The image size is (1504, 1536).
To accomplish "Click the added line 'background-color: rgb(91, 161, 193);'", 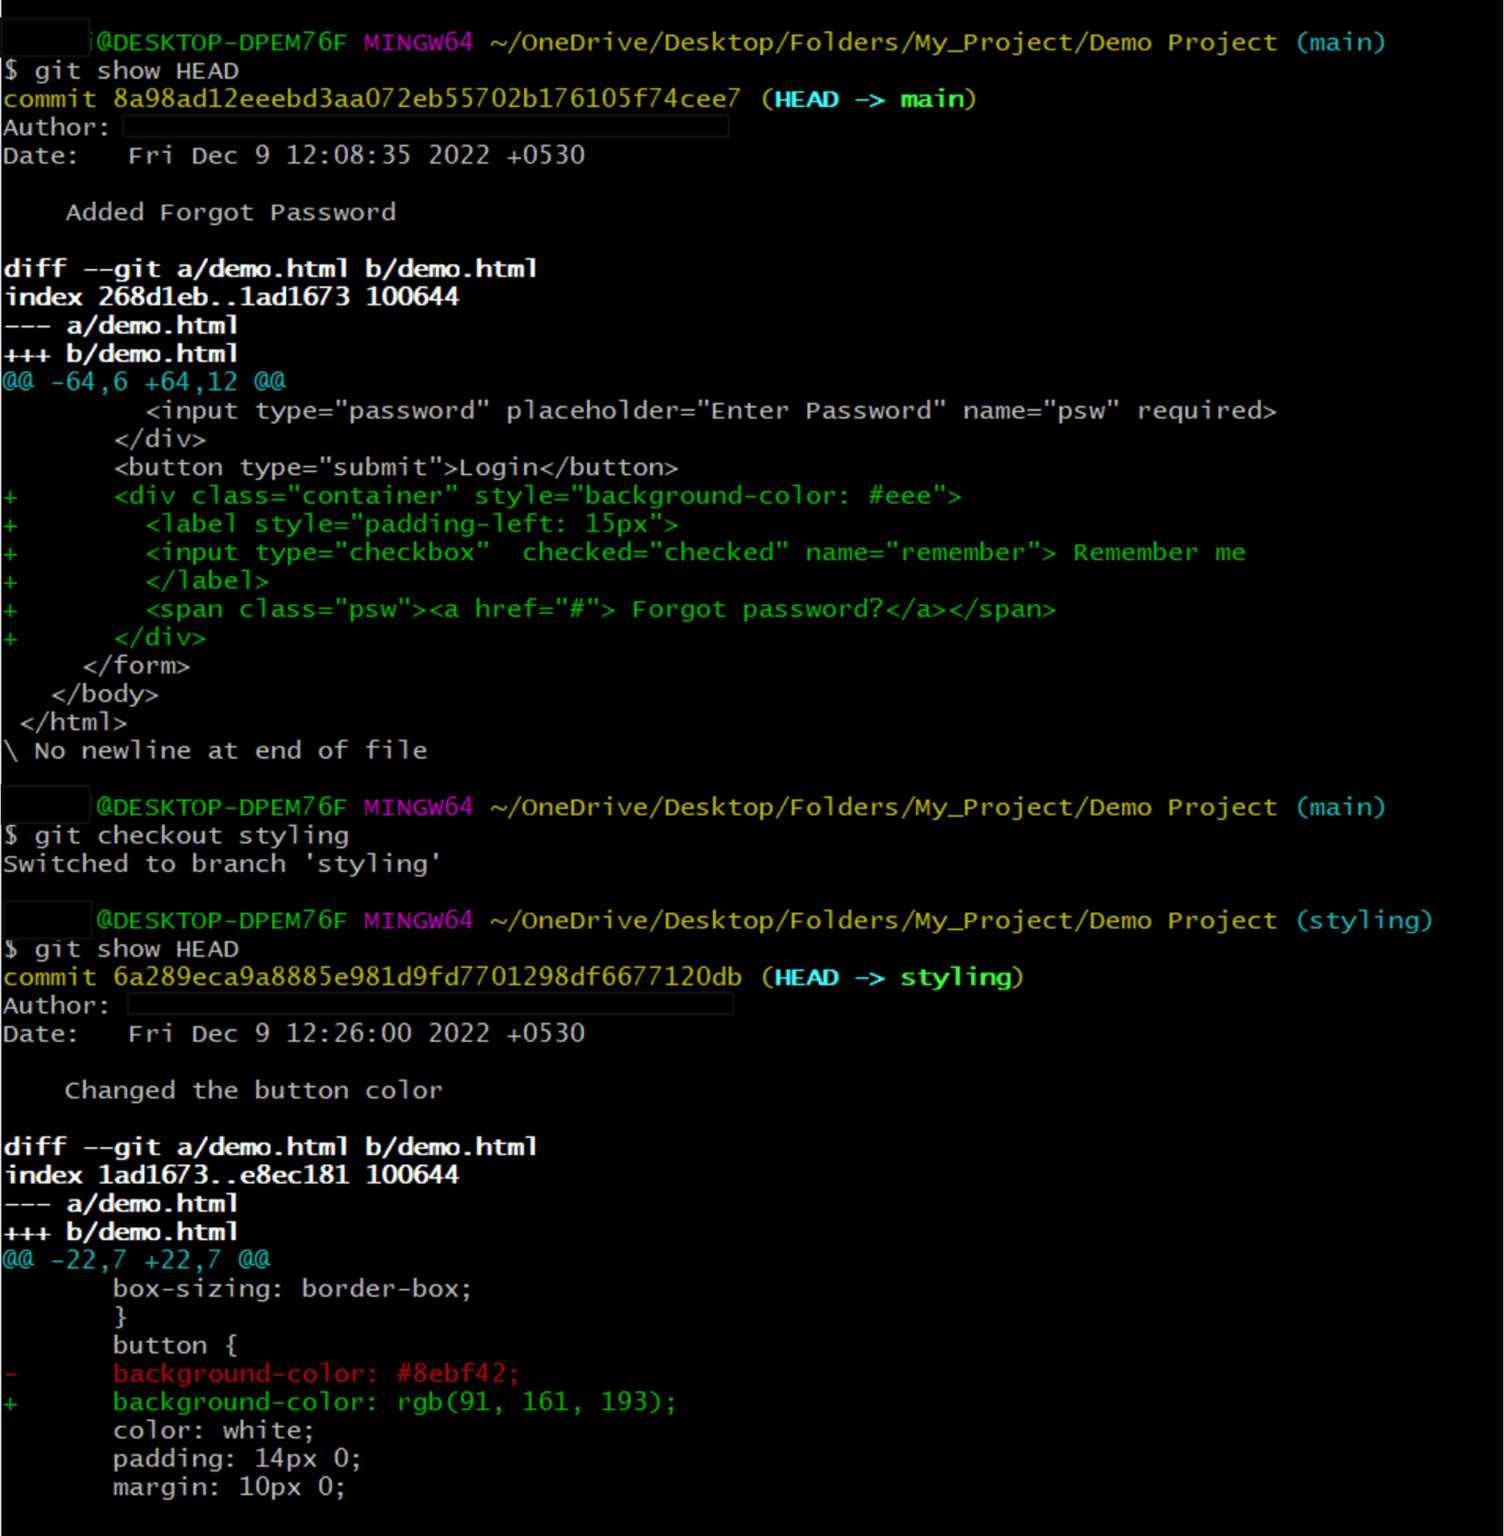I will (394, 1402).
